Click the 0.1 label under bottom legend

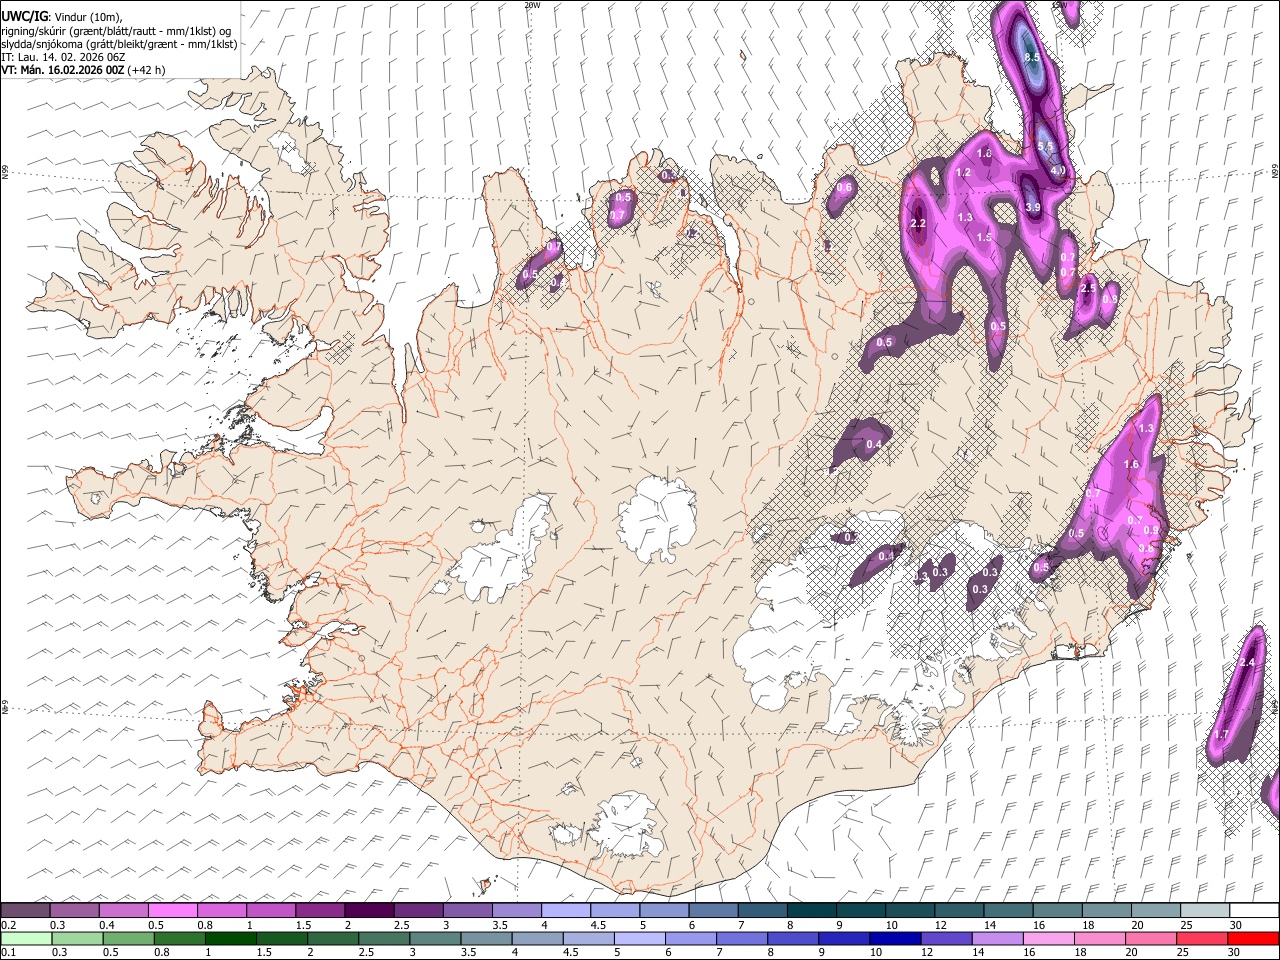[x=8, y=952]
